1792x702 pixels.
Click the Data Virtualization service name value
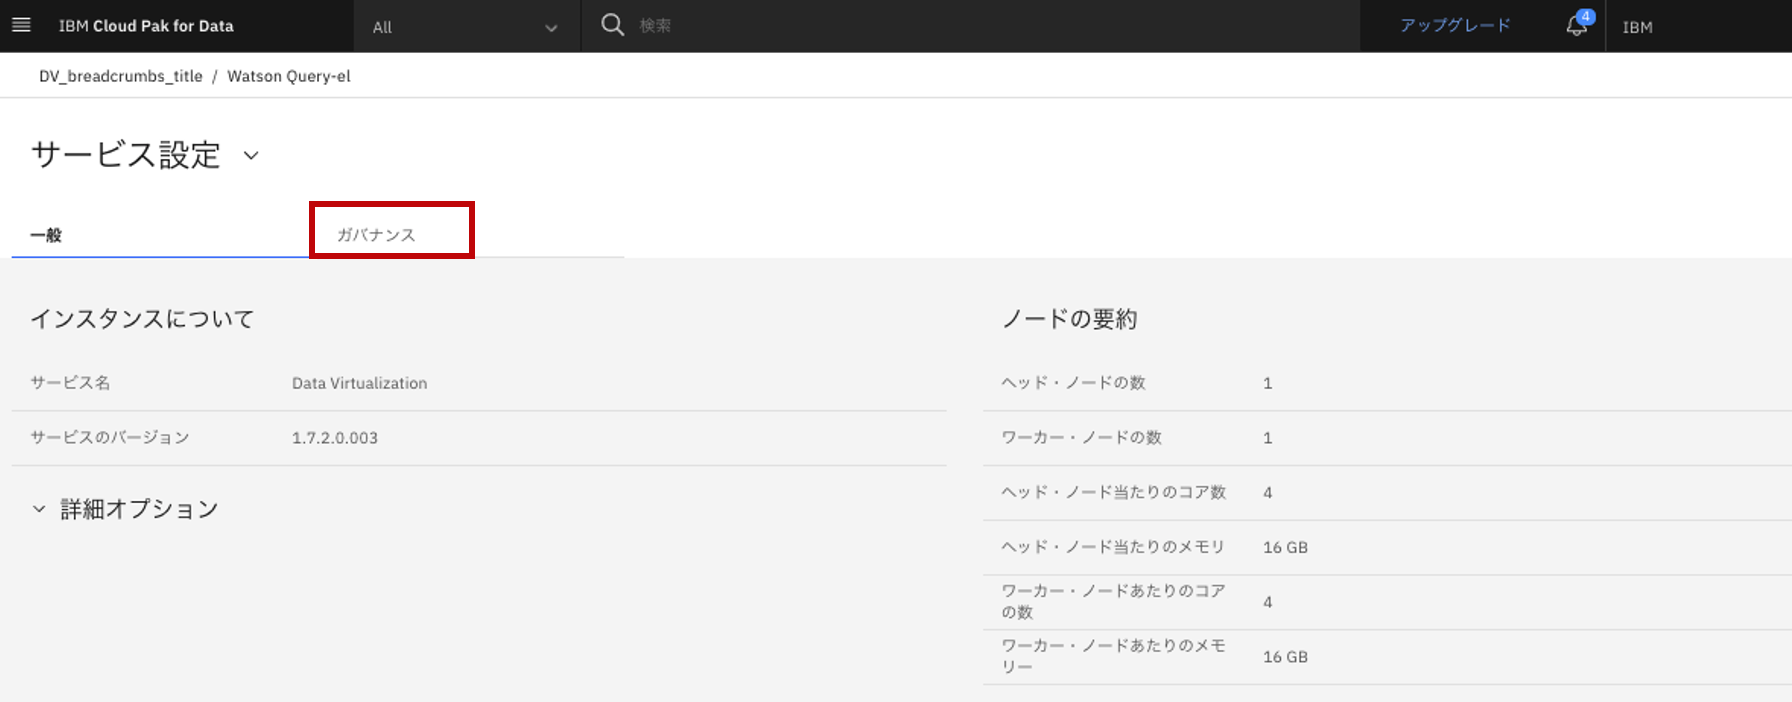[x=359, y=383]
